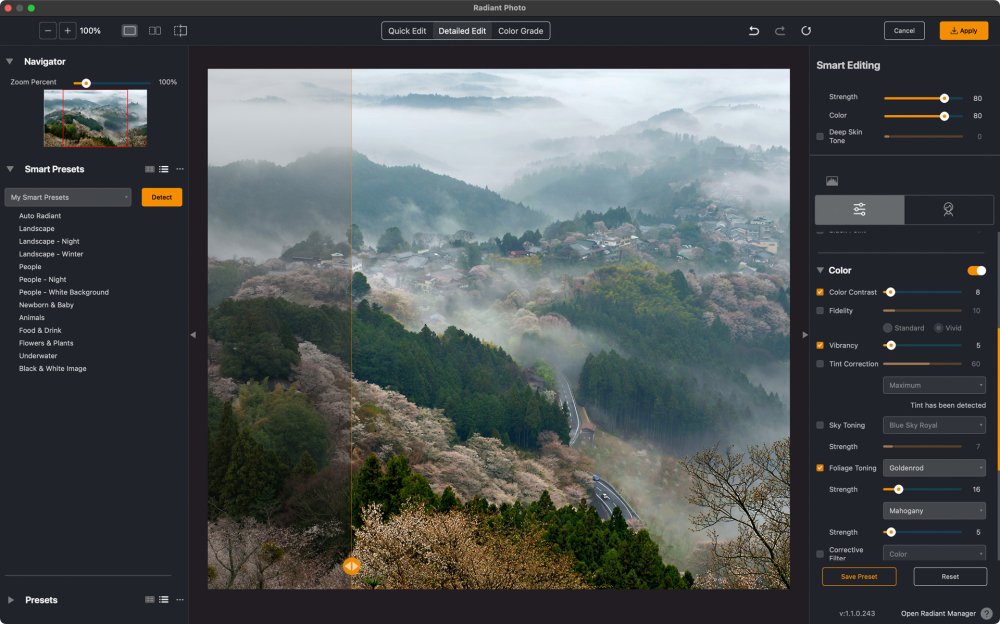The image size is (1000, 624).
Task: Open the Tint Correction Maximum dropdown
Action: (934, 385)
